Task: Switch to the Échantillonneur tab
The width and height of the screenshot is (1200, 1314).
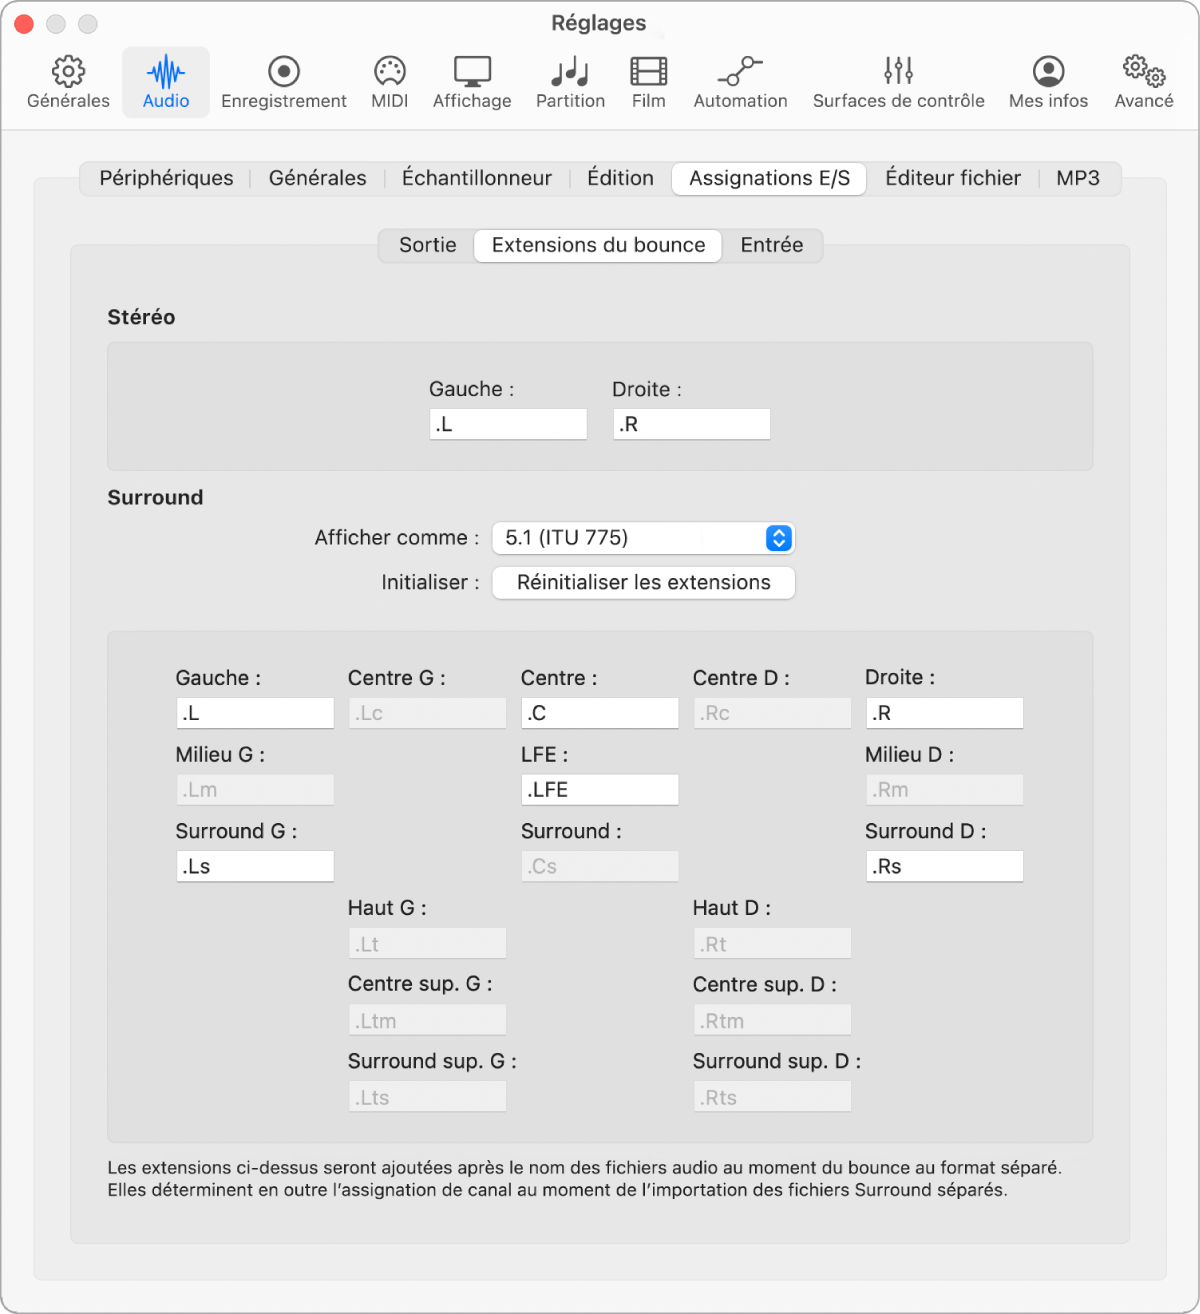Action: 477,178
